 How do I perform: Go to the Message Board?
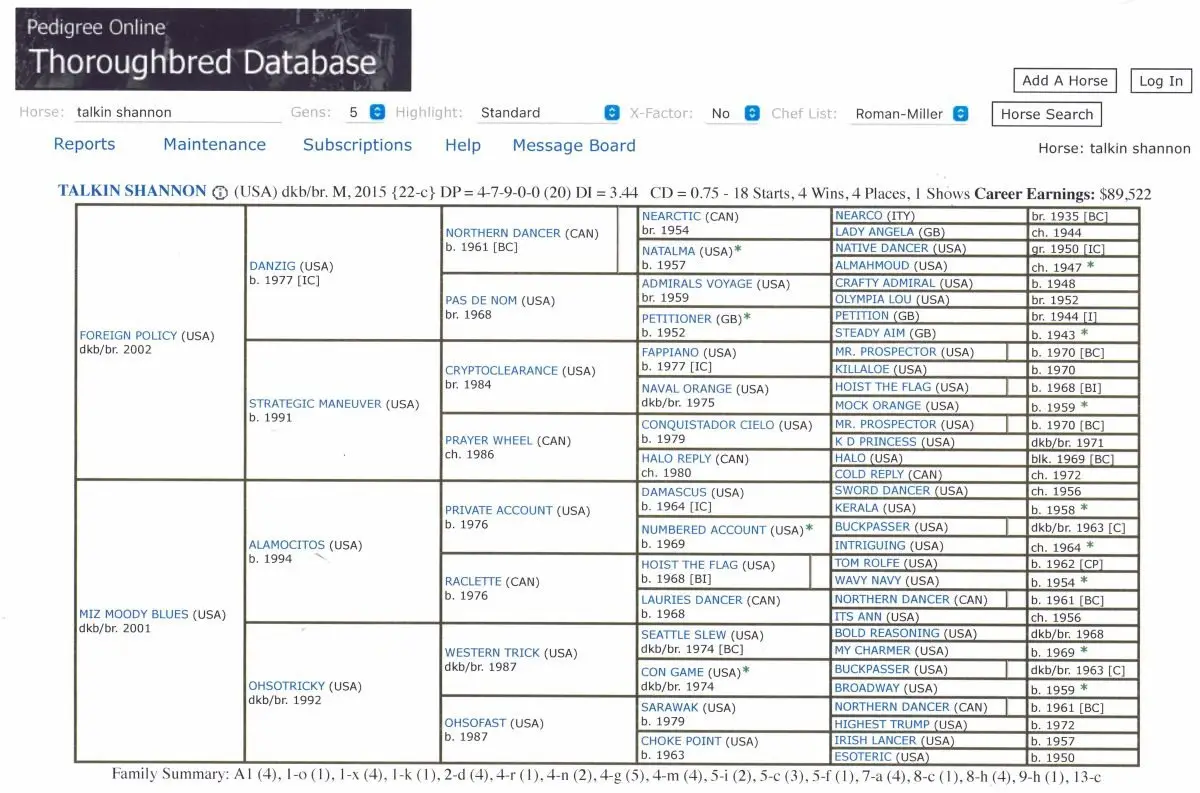click(574, 145)
